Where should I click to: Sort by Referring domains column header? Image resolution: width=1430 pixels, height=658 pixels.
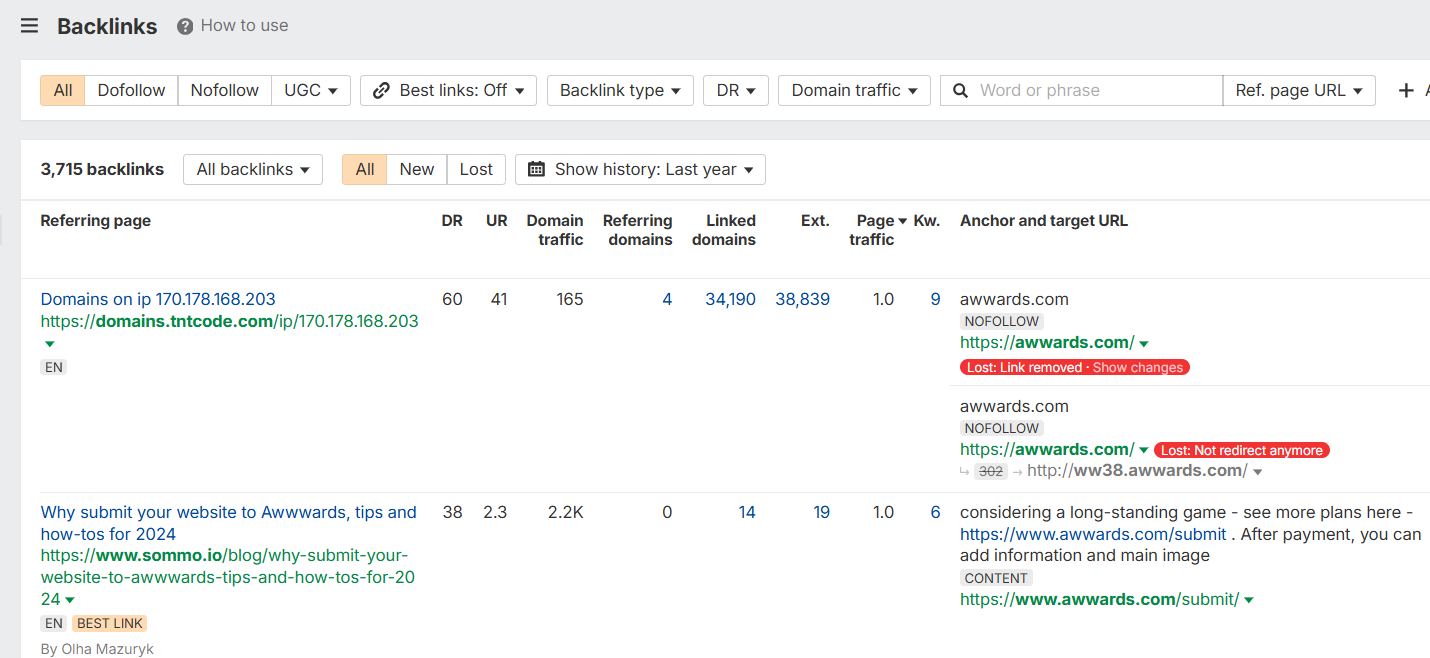(x=637, y=230)
